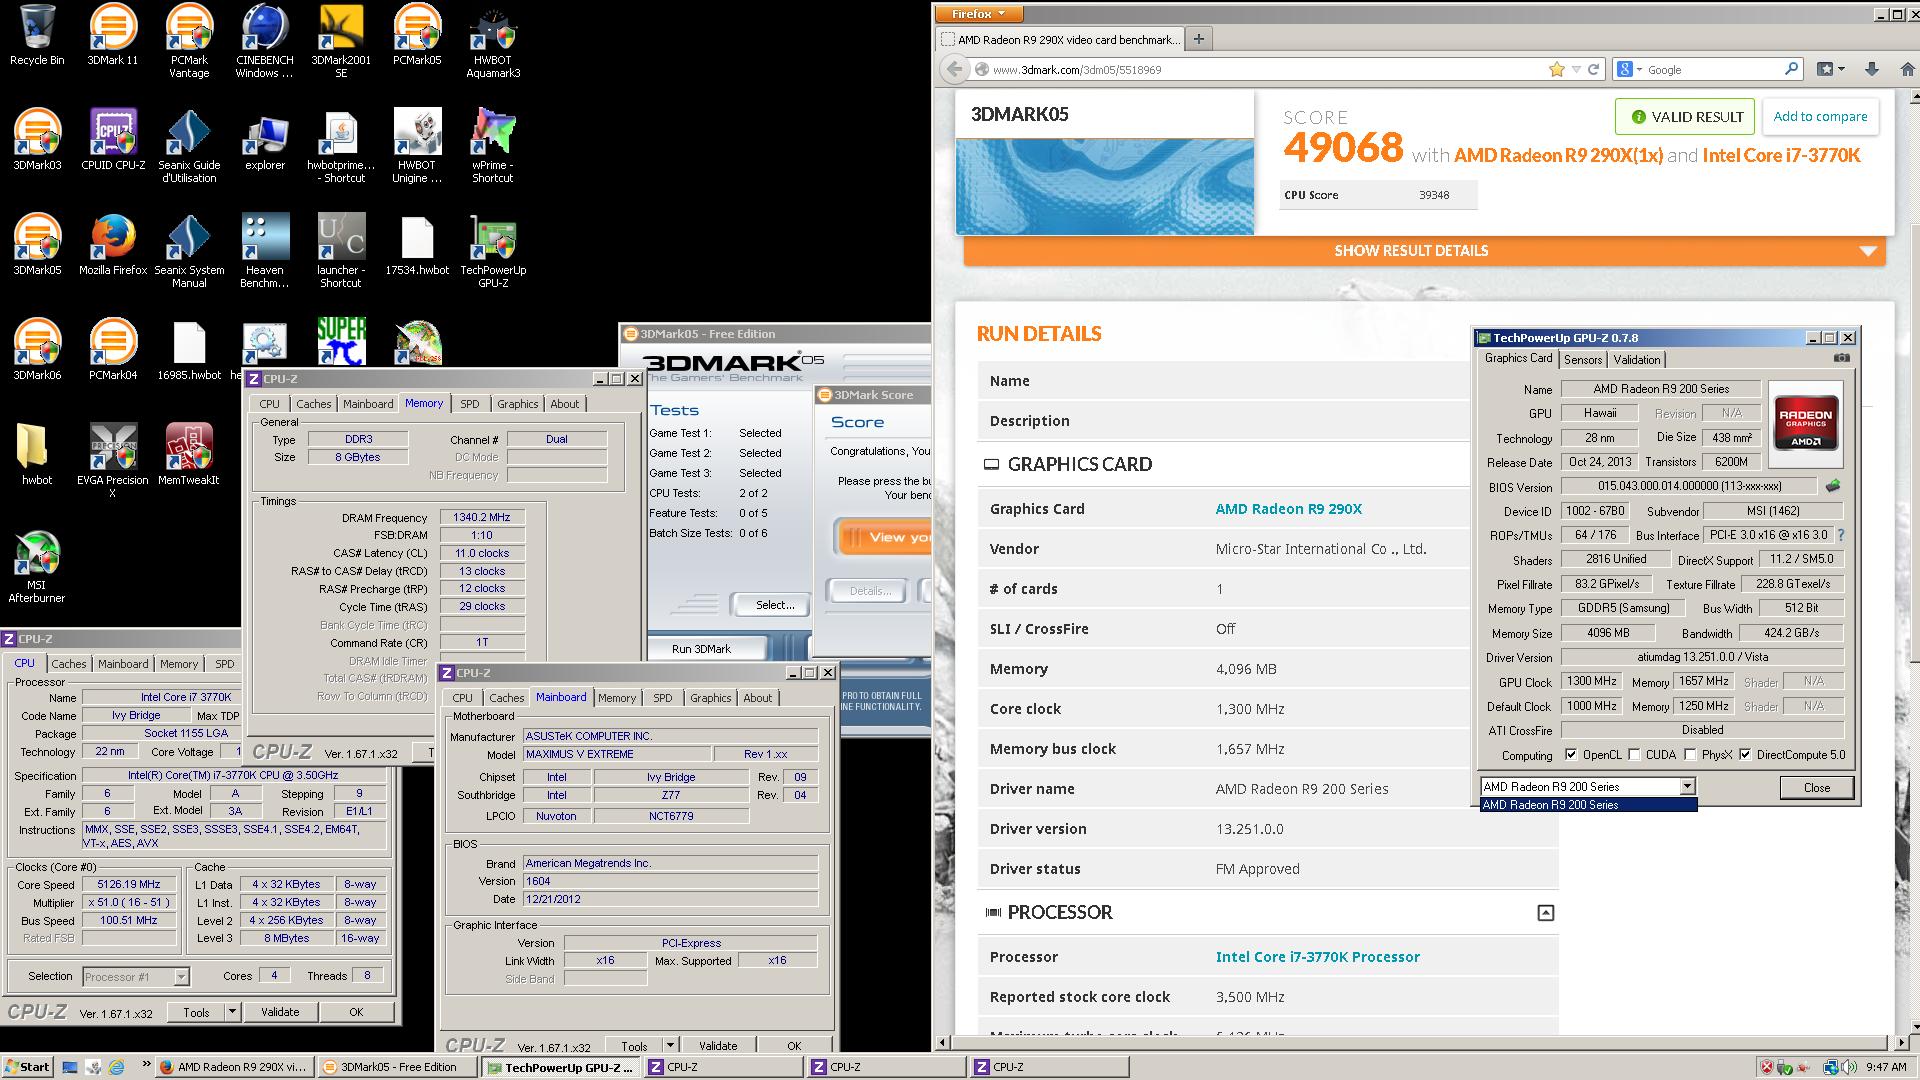Image resolution: width=1920 pixels, height=1080 pixels.
Task: Click VALID RESULT badge
Action: click(x=1685, y=117)
